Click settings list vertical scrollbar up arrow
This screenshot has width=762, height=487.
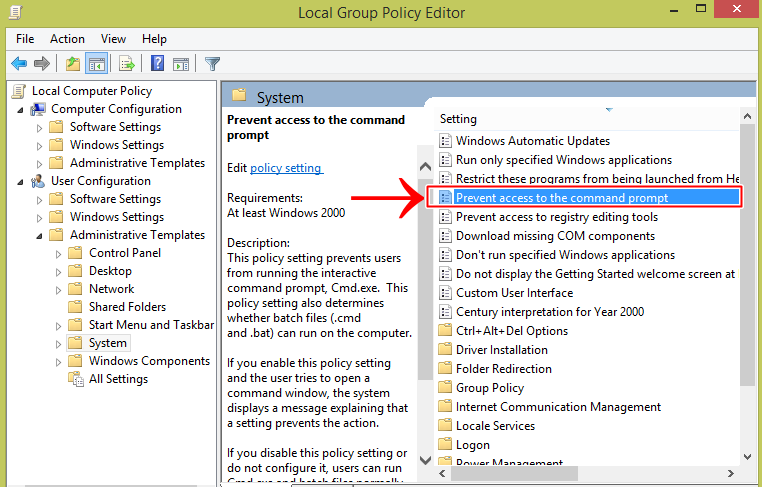click(747, 116)
